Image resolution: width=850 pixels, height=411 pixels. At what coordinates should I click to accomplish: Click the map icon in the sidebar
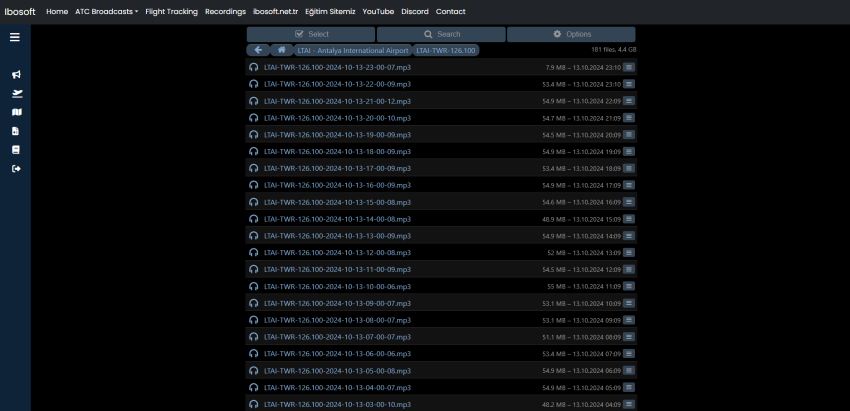pyautogui.click(x=15, y=112)
